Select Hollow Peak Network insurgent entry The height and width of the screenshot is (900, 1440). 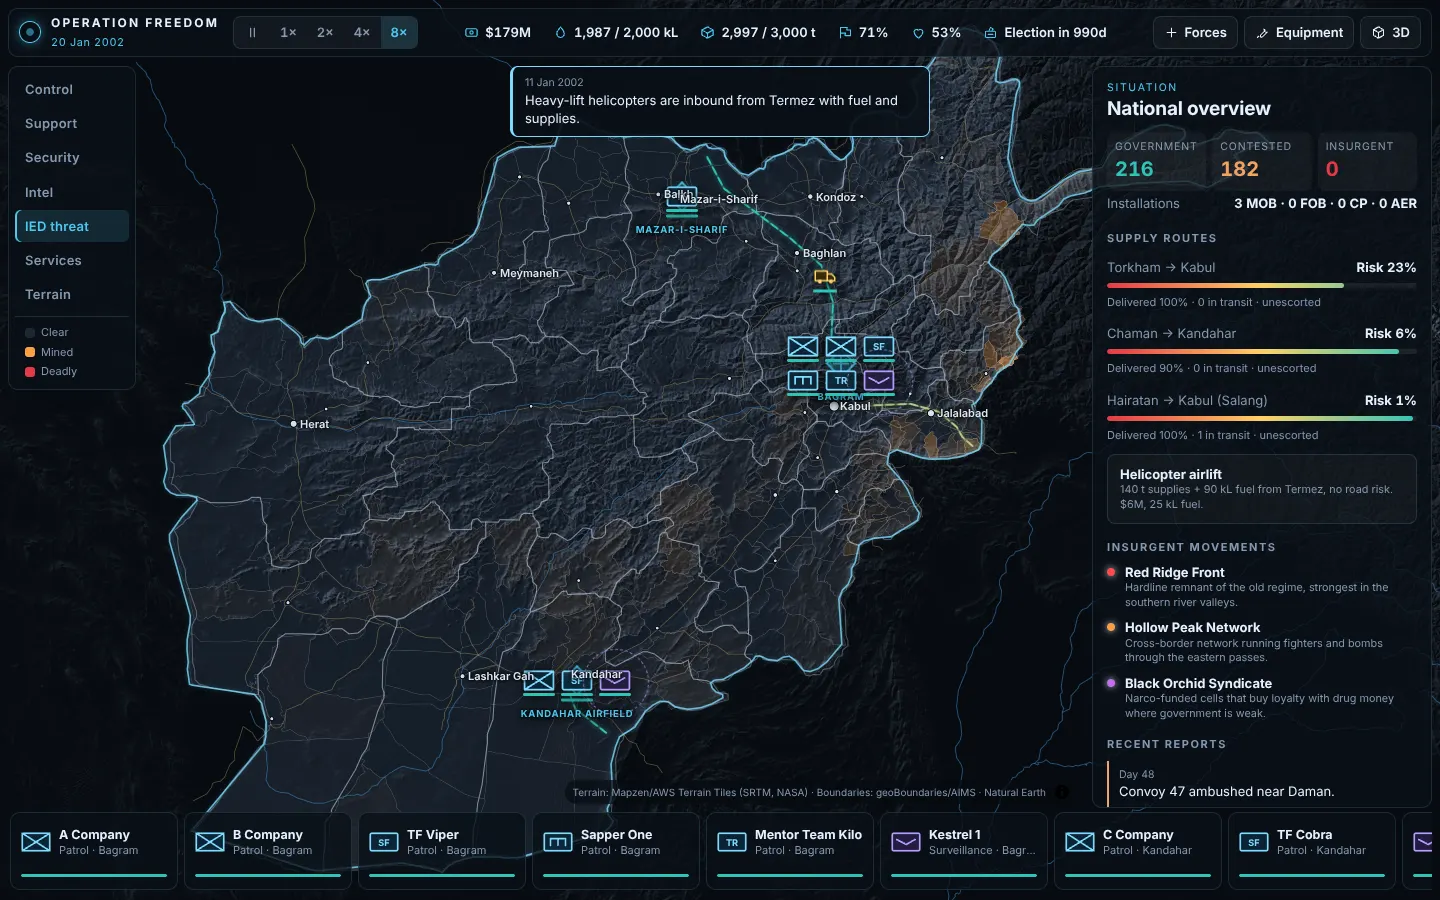pyautogui.click(x=1261, y=642)
